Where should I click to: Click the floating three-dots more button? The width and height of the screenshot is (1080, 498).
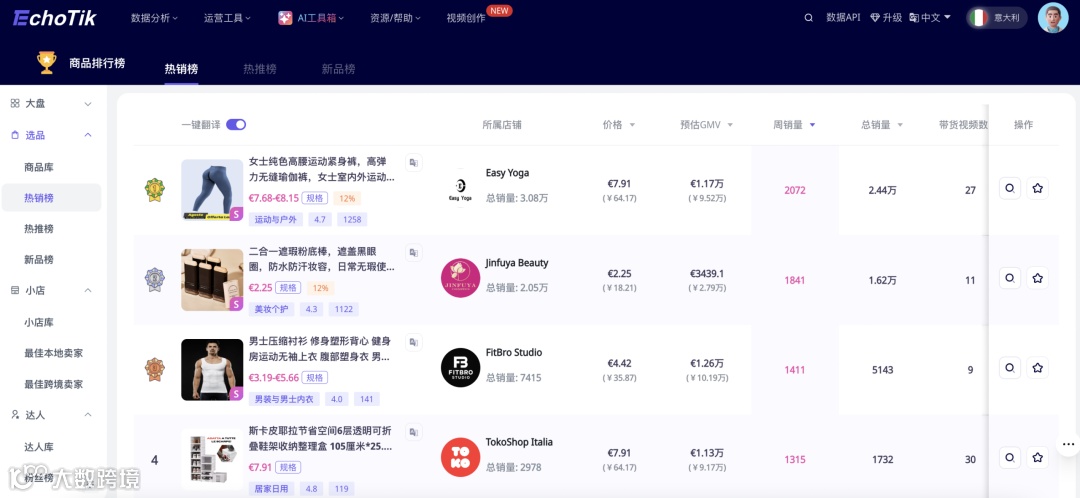pos(1068,444)
